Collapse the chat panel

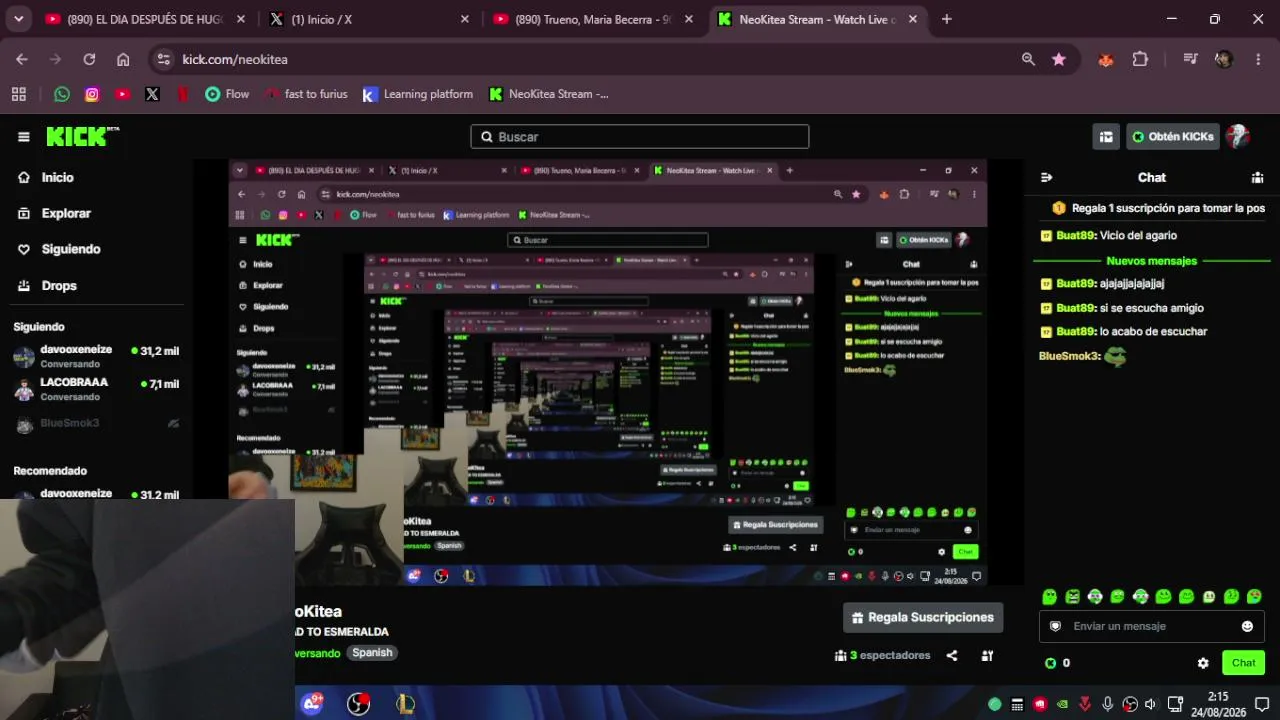coord(1046,177)
